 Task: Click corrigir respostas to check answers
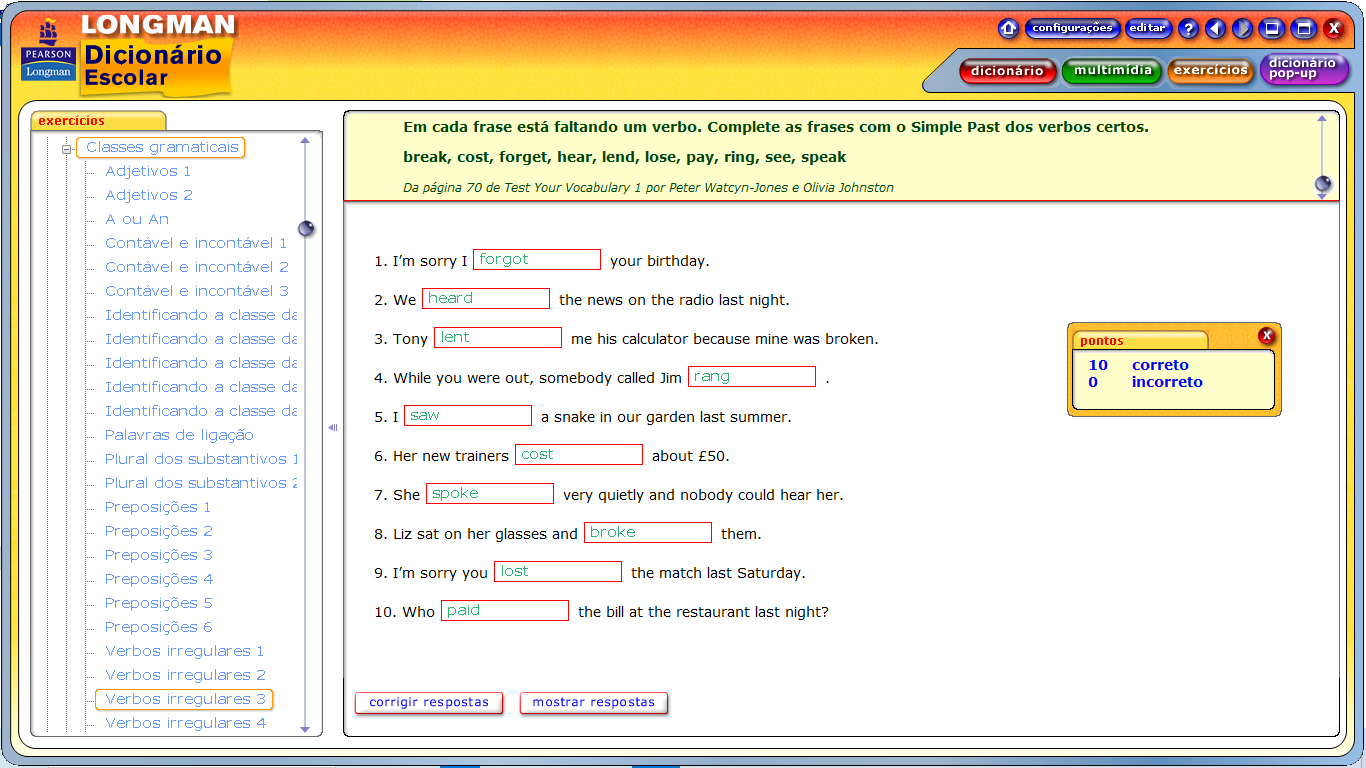[x=429, y=702]
